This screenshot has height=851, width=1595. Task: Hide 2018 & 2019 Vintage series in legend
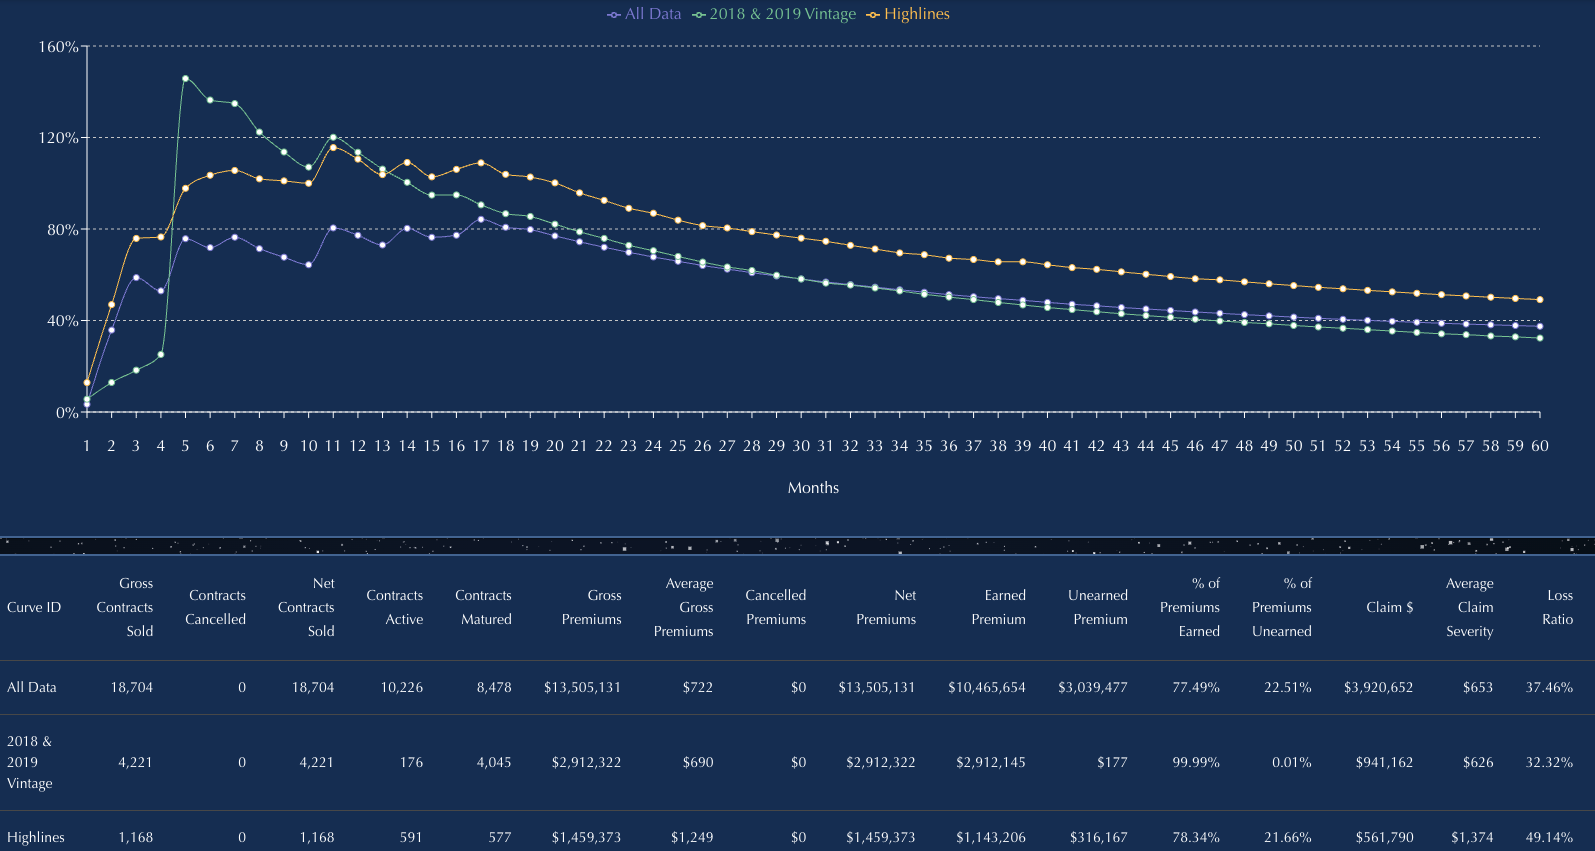pos(782,14)
